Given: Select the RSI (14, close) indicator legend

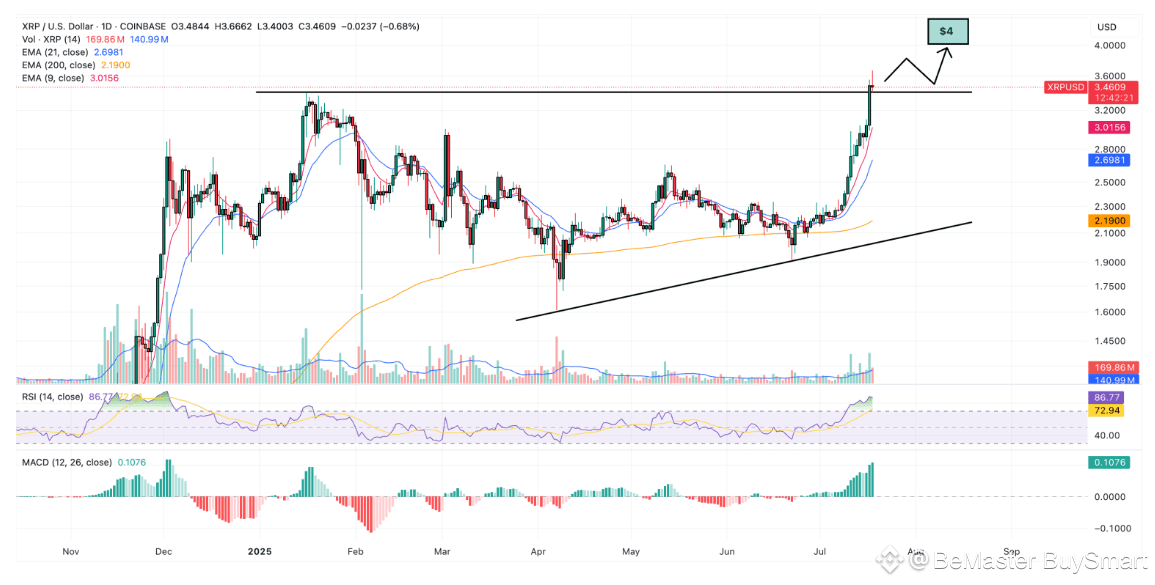Looking at the screenshot, I should pyautogui.click(x=52, y=396).
